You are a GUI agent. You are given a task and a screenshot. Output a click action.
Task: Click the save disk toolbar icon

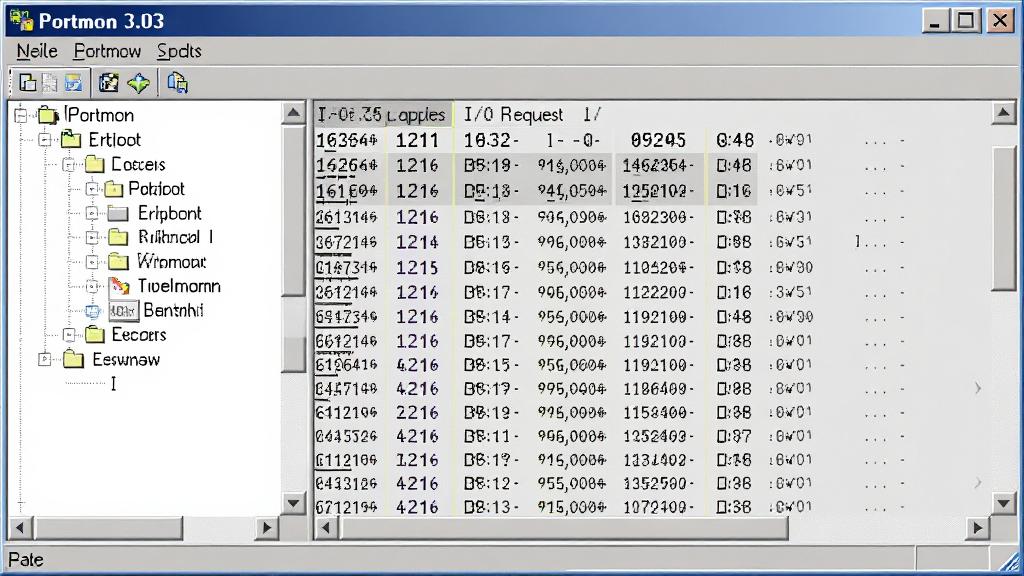[x=73, y=83]
